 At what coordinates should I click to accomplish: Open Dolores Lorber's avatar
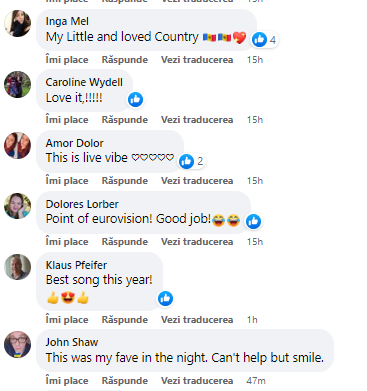click(17, 206)
